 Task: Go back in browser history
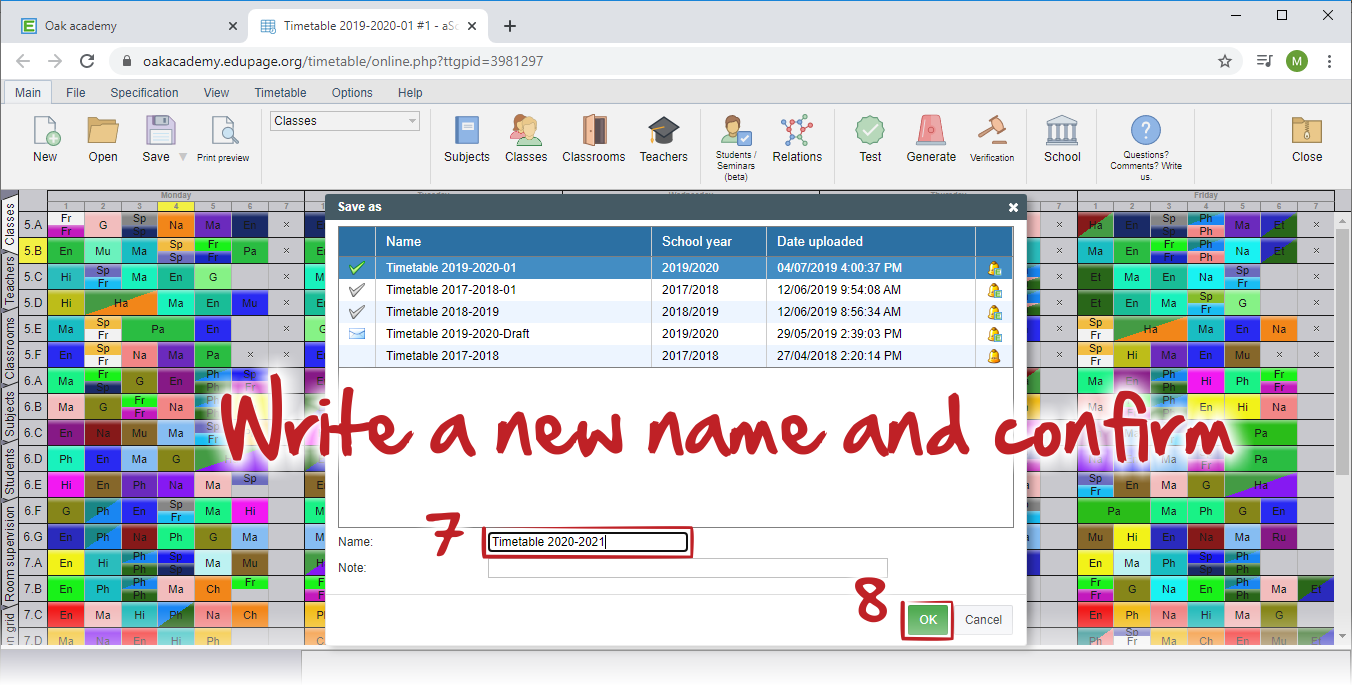(x=24, y=61)
